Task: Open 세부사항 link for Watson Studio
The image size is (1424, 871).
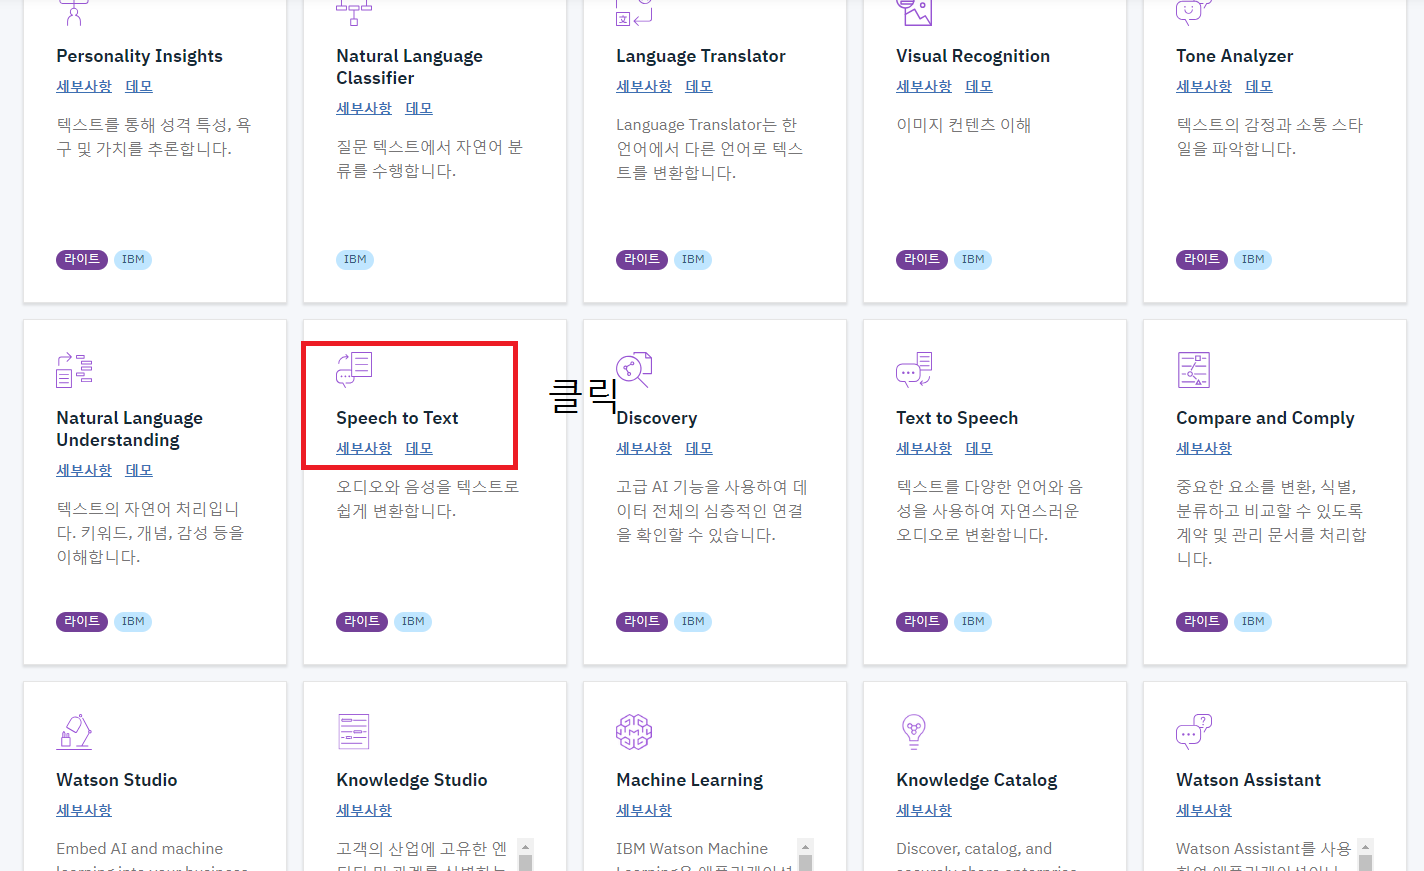Action: (84, 811)
